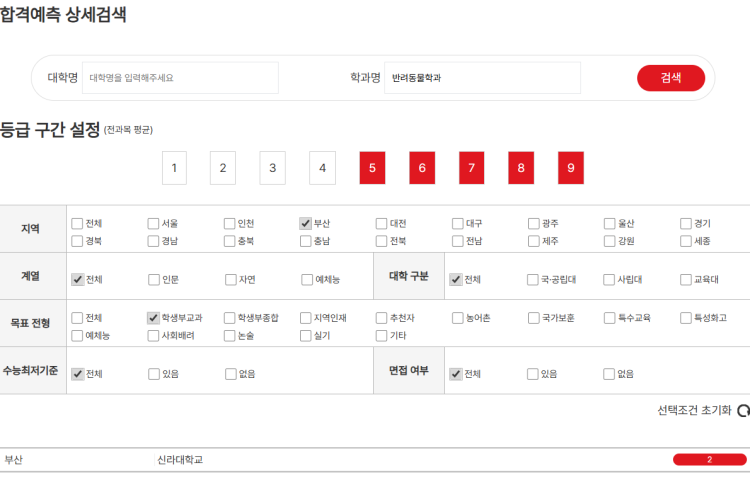Check the 전남 region checkbox
The height and width of the screenshot is (480, 750).
pyautogui.click(x=458, y=241)
